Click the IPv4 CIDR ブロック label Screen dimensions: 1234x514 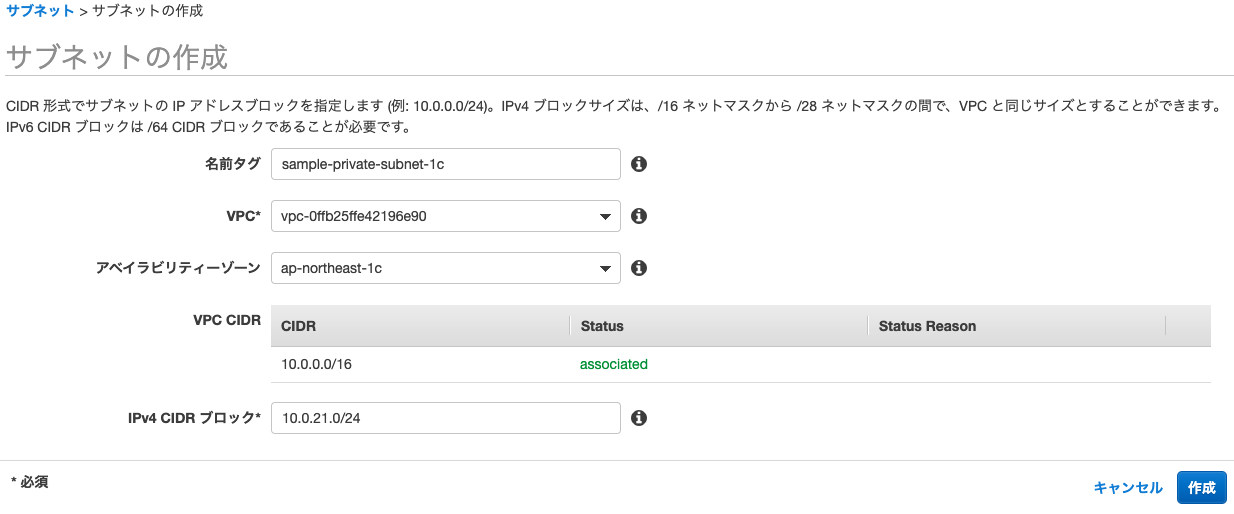194,418
